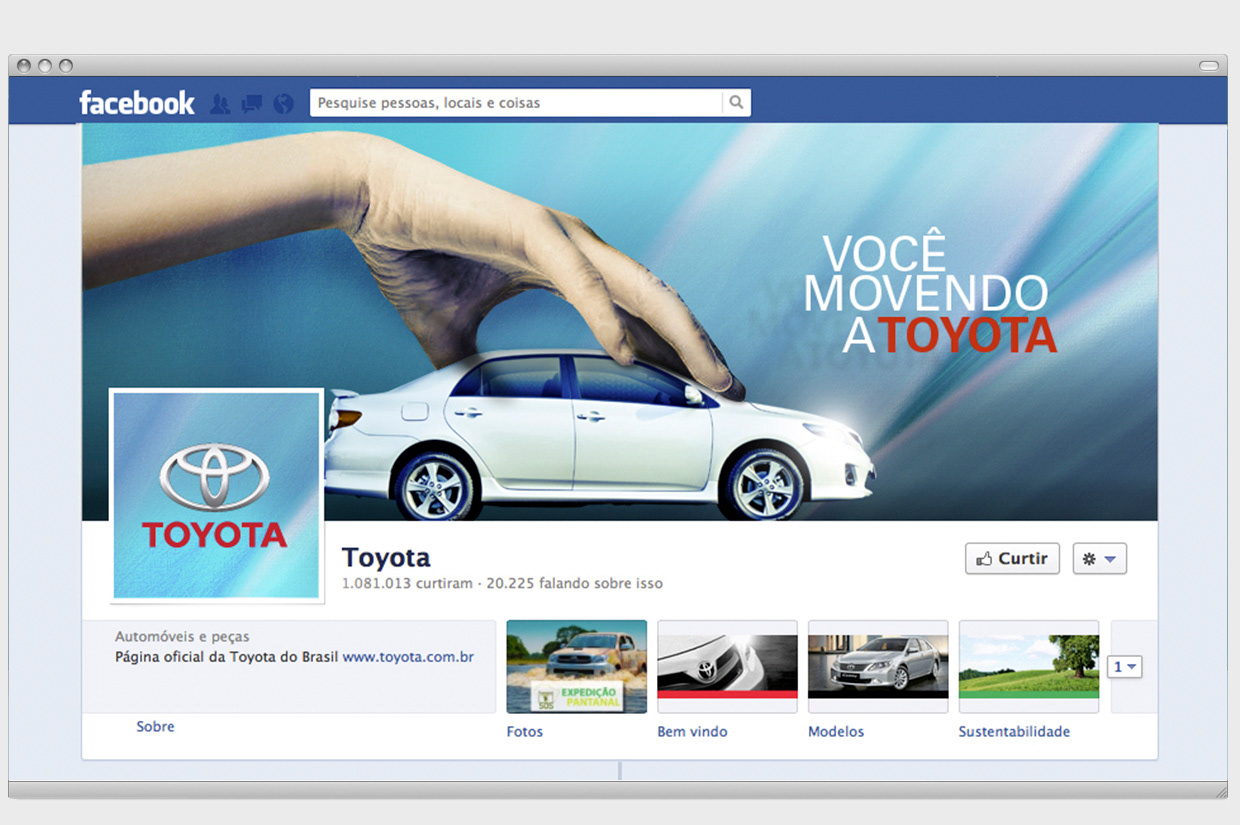Image resolution: width=1240 pixels, height=825 pixels.
Task: Open the friend requests icon
Action: pyautogui.click(x=220, y=103)
